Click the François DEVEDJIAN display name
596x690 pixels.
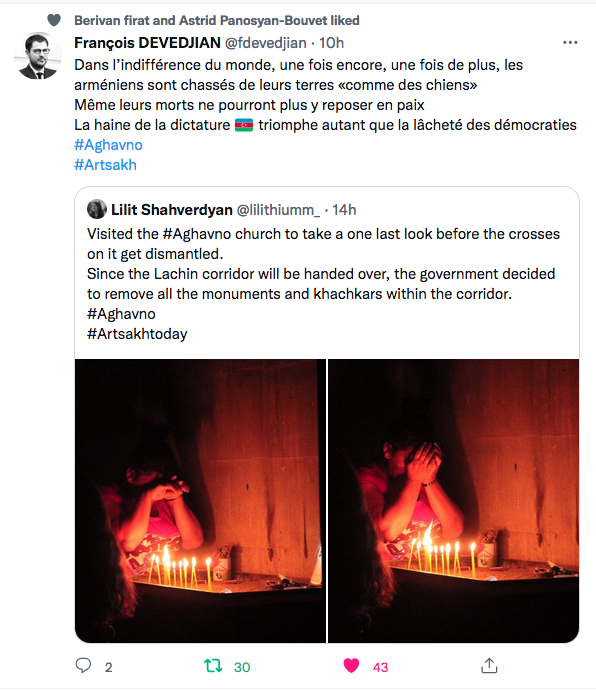147,43
